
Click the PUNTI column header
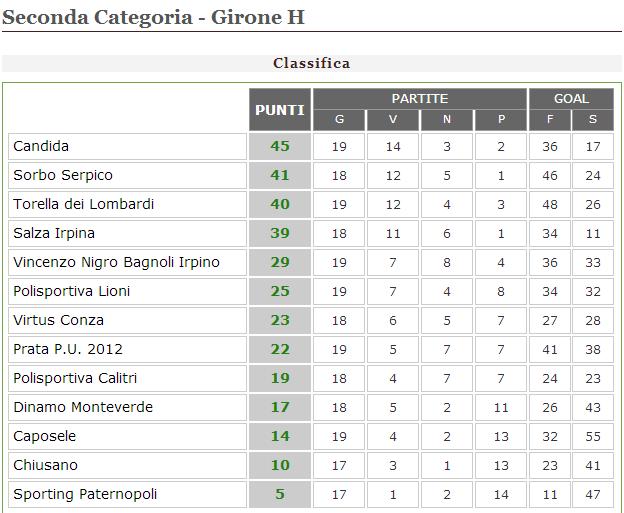(x=280, y=110)
